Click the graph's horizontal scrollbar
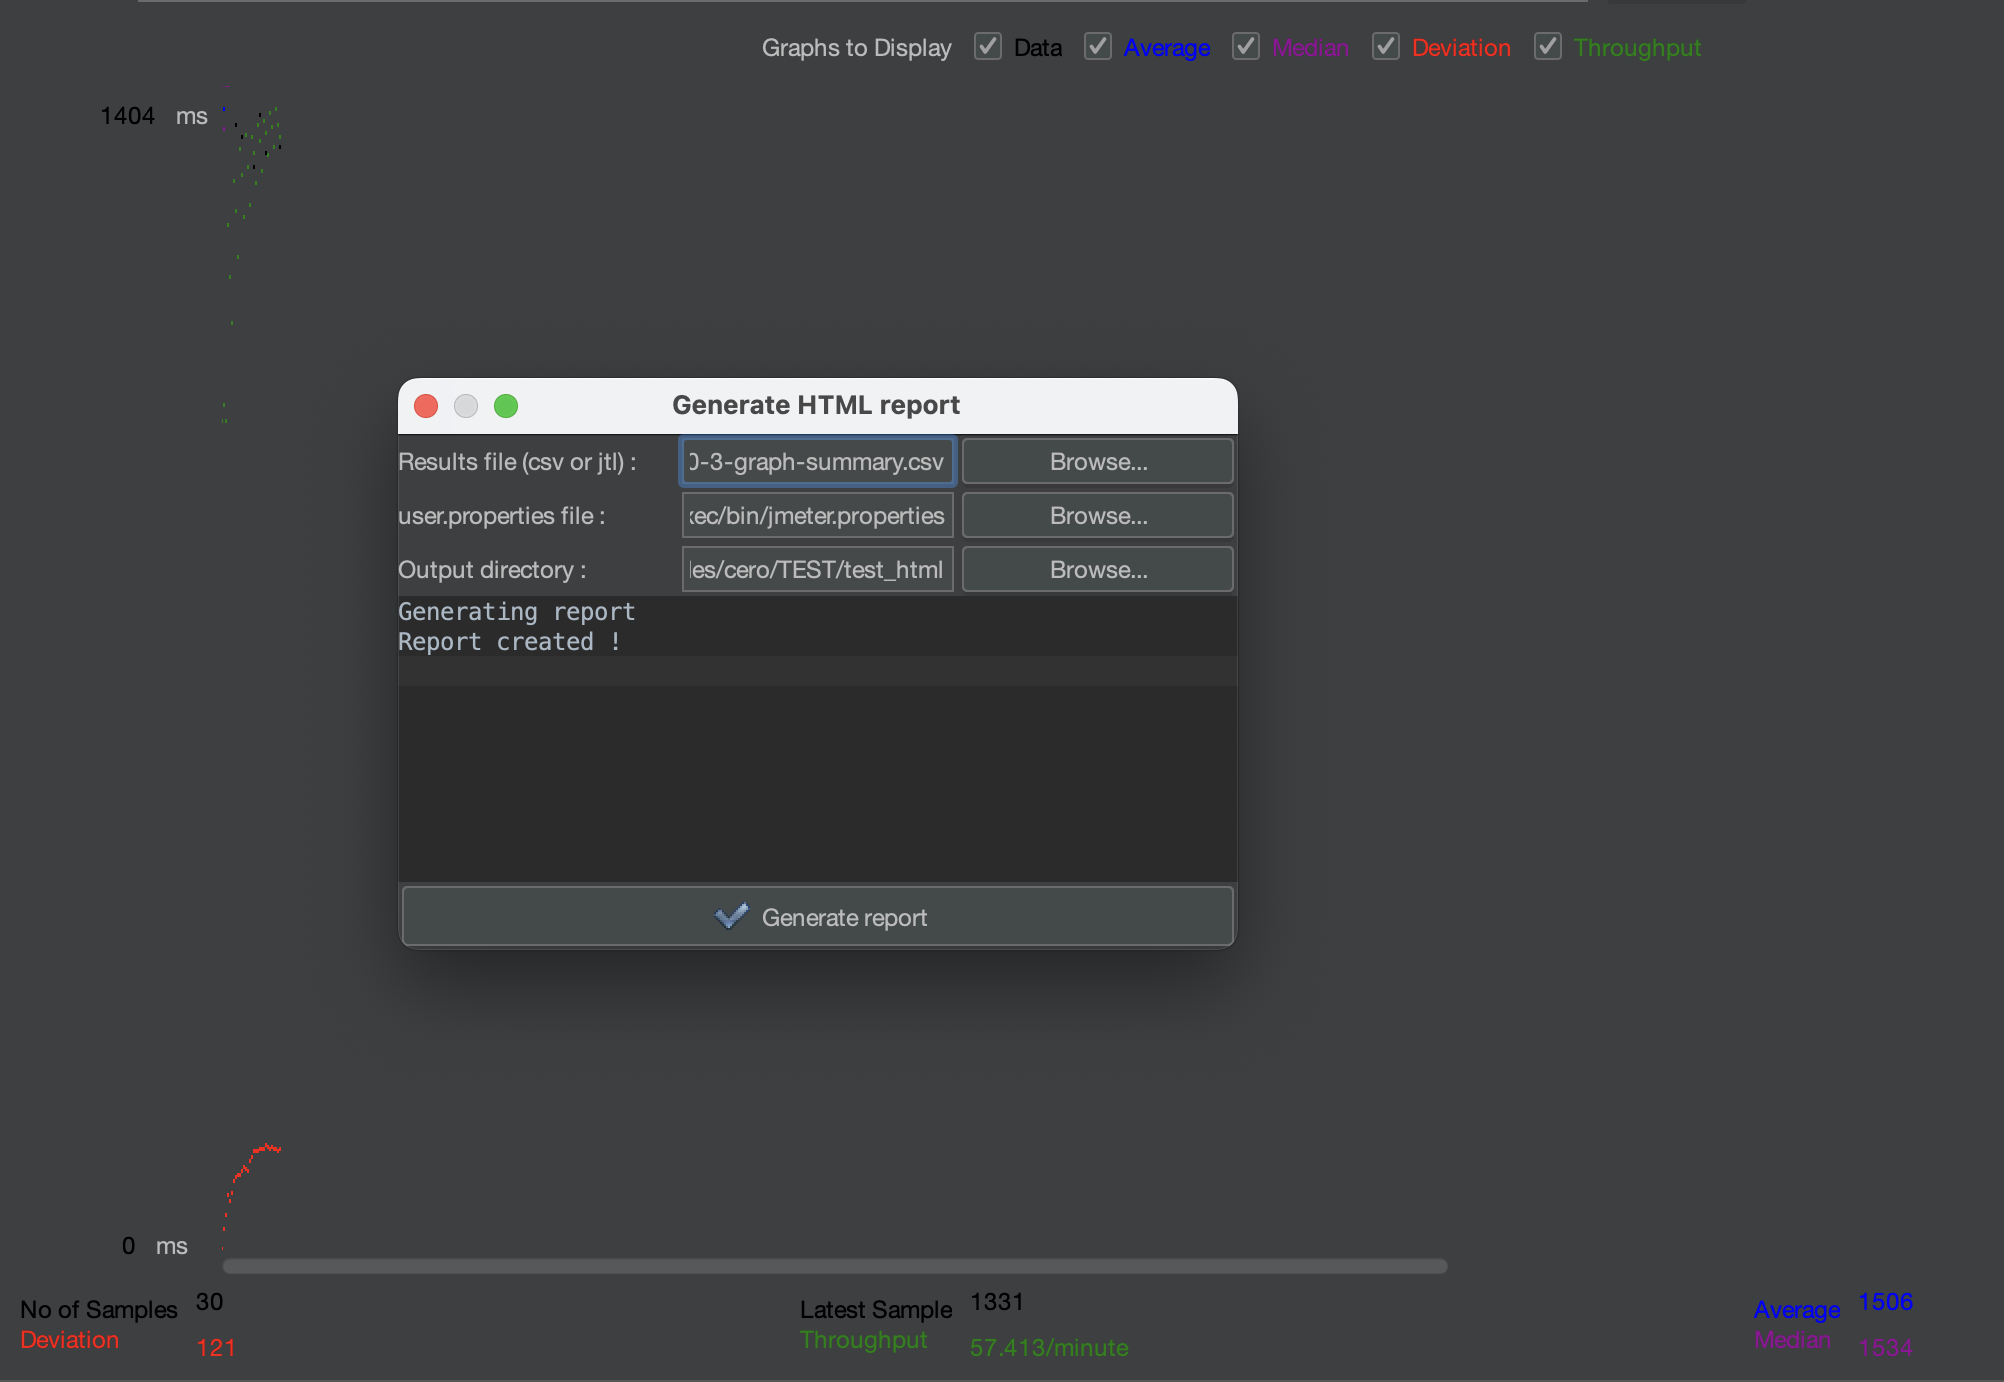 tap(834, 1266)
